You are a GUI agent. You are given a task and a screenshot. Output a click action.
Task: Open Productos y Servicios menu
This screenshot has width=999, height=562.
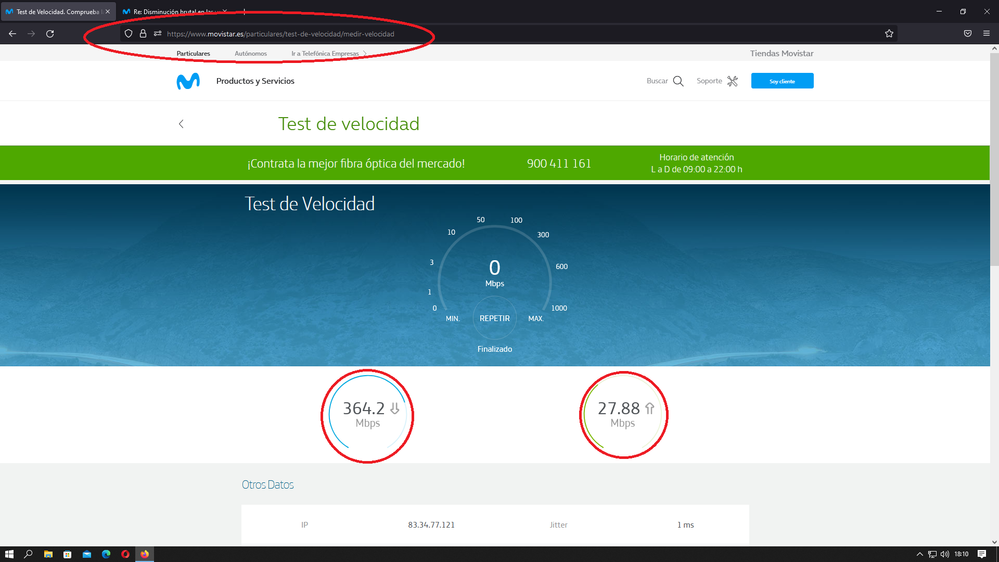click(255, 81)
